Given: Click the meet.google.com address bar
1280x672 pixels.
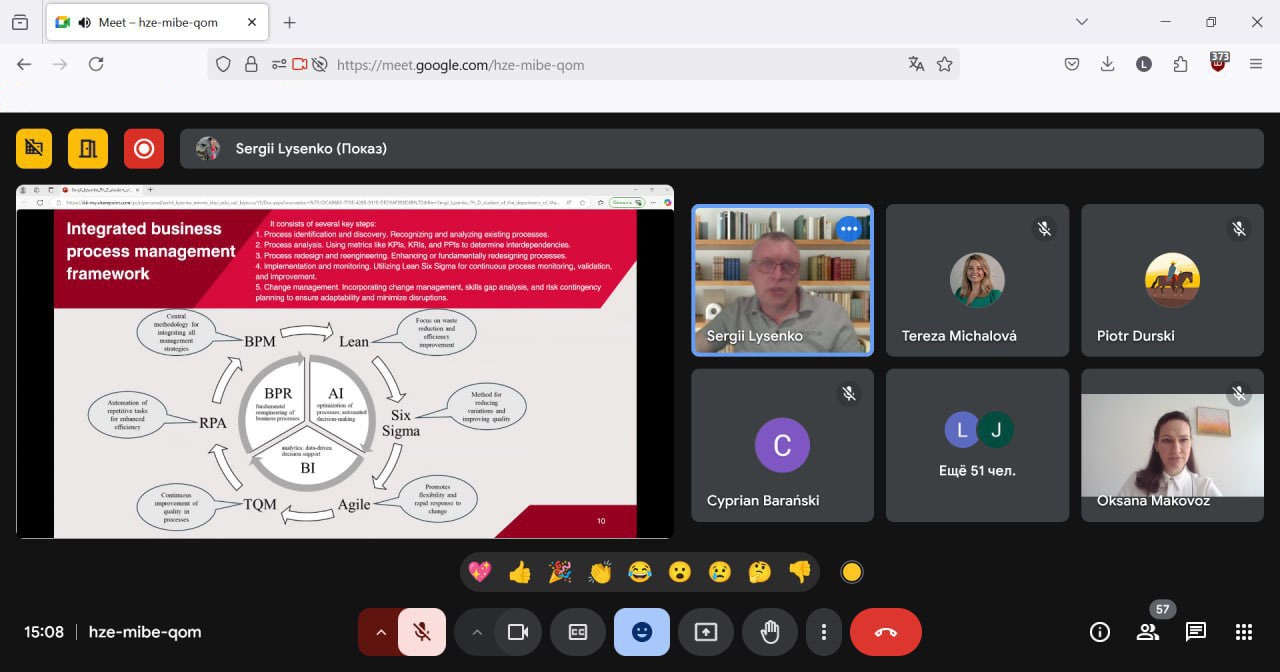Looking at the screenshot, I should click(x=600, y=65).
